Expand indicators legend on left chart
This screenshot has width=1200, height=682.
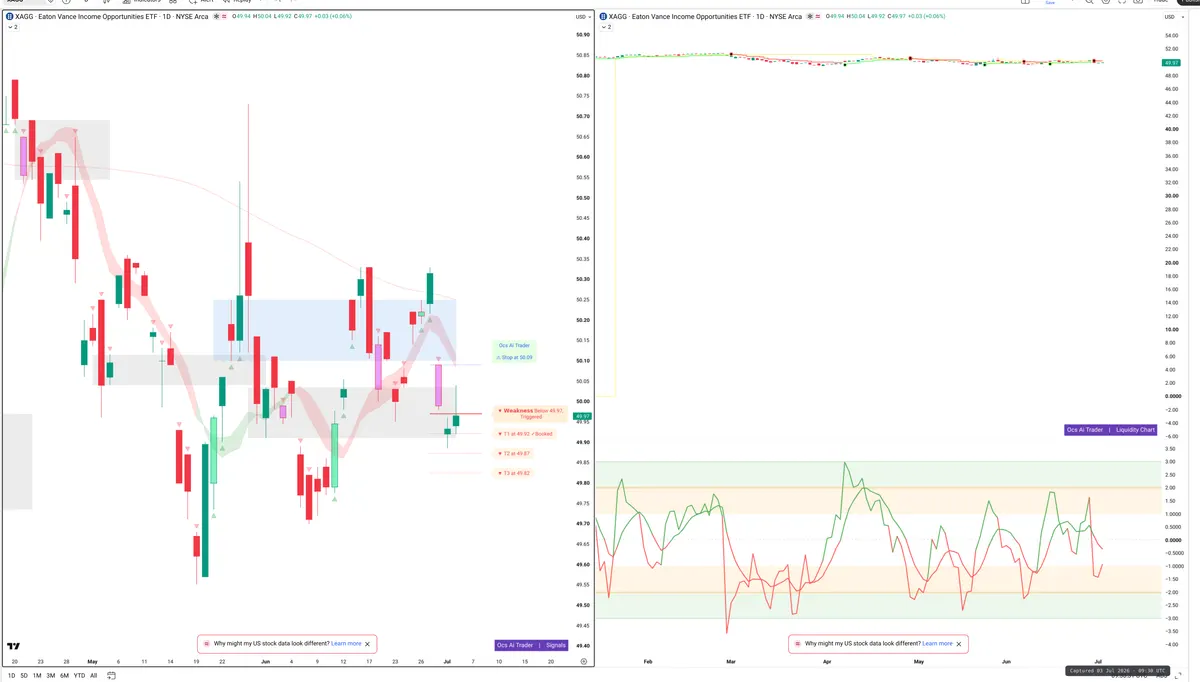coord(11,28)
